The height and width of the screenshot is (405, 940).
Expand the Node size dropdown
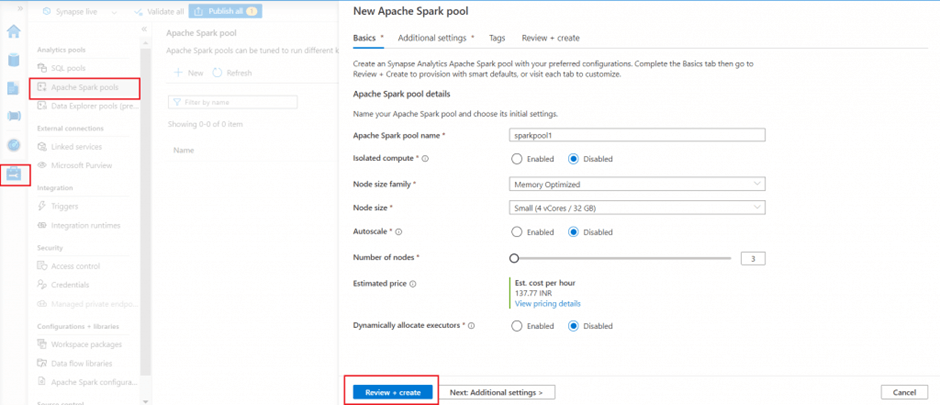pos(637,208)
